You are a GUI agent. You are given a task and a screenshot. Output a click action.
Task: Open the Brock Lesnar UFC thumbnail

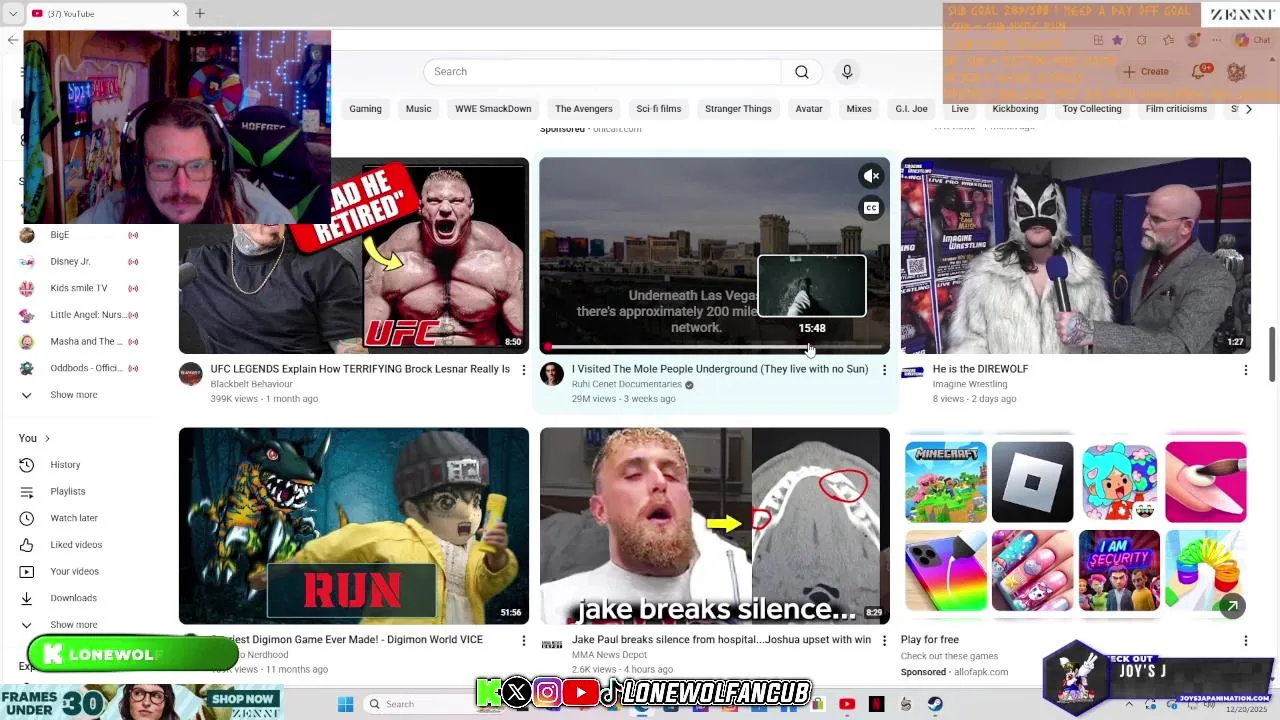(354, 255)
